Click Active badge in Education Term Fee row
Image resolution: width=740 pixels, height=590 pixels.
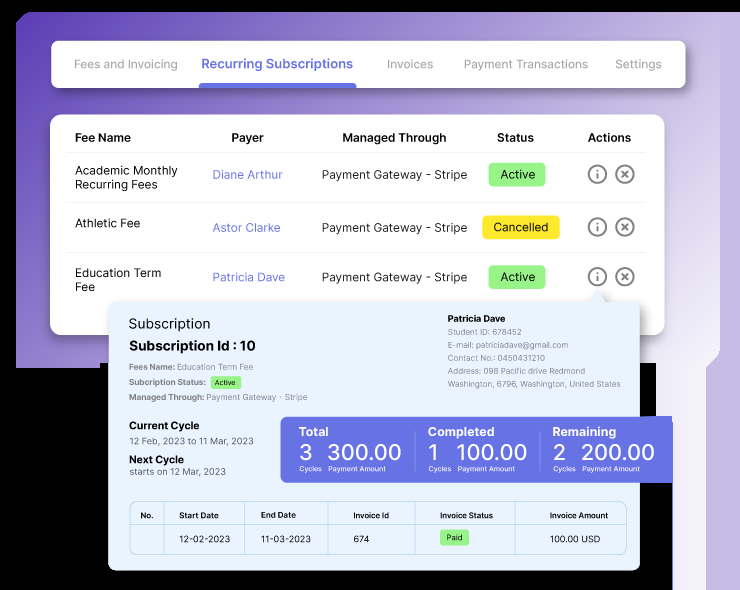(517, 277)
